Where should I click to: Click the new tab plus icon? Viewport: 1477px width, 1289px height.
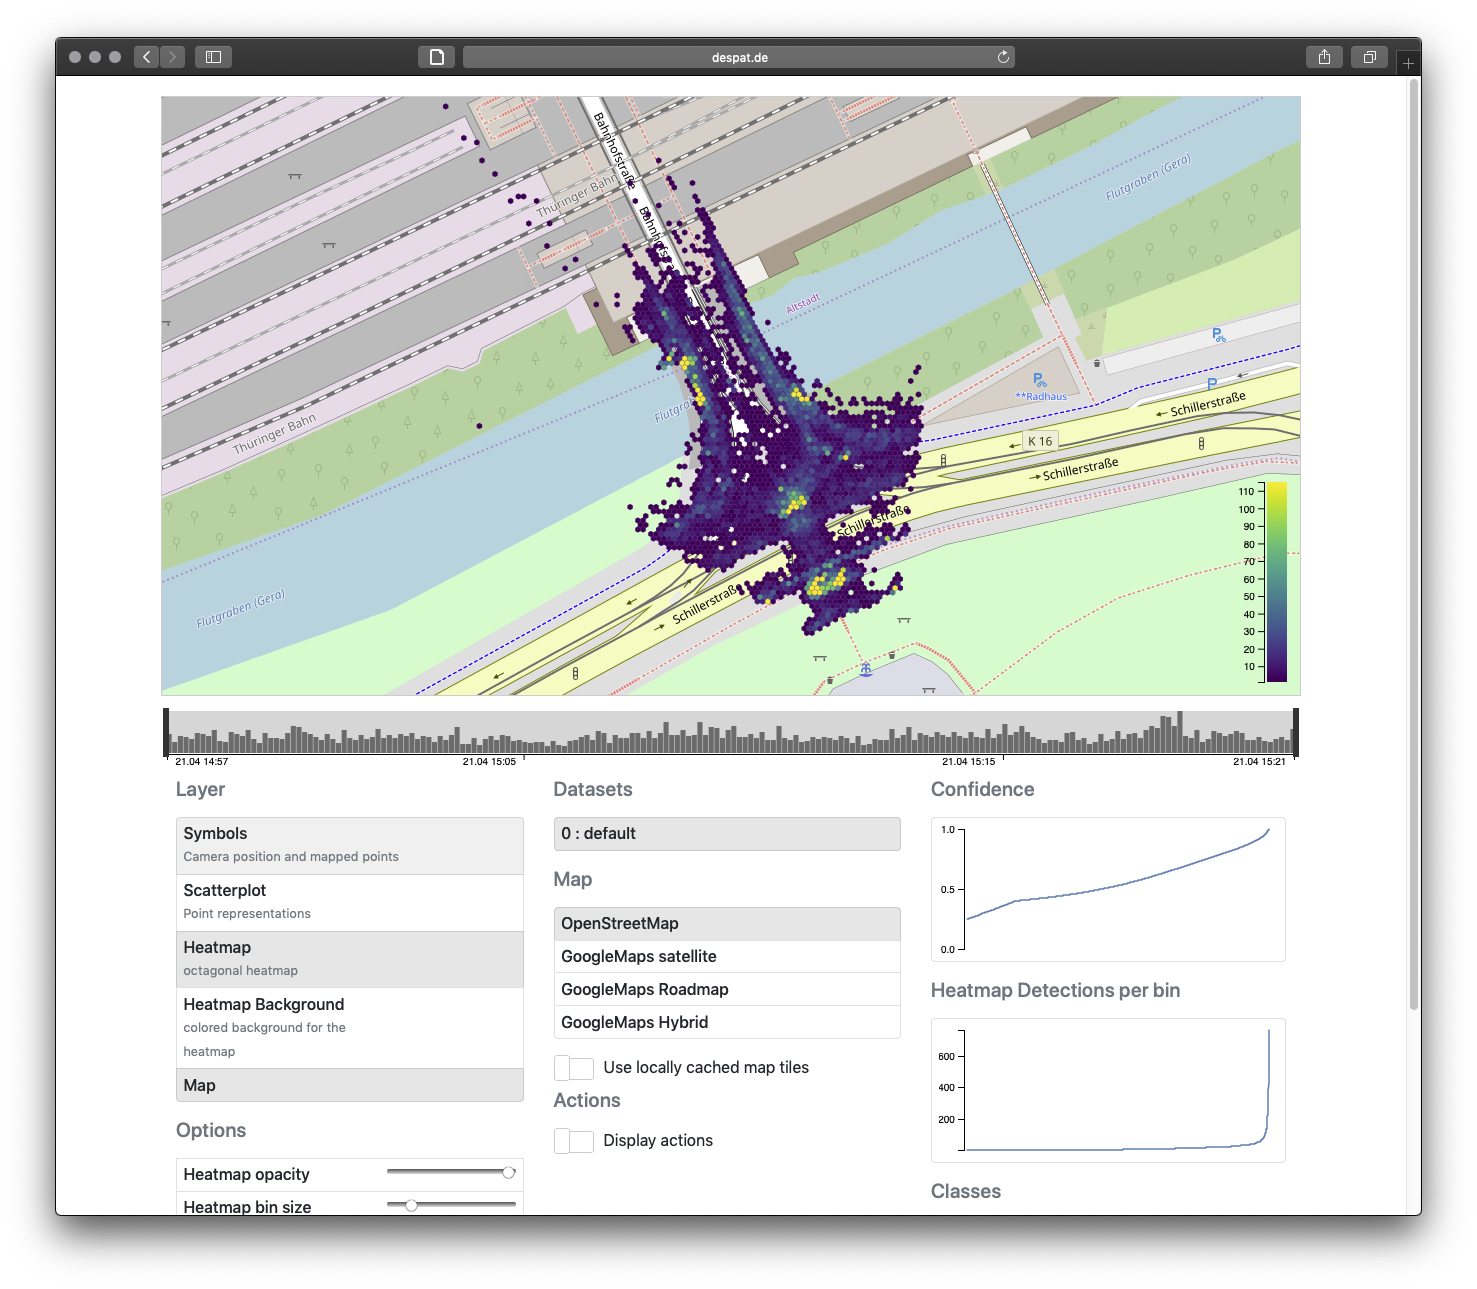point(1408,62)
